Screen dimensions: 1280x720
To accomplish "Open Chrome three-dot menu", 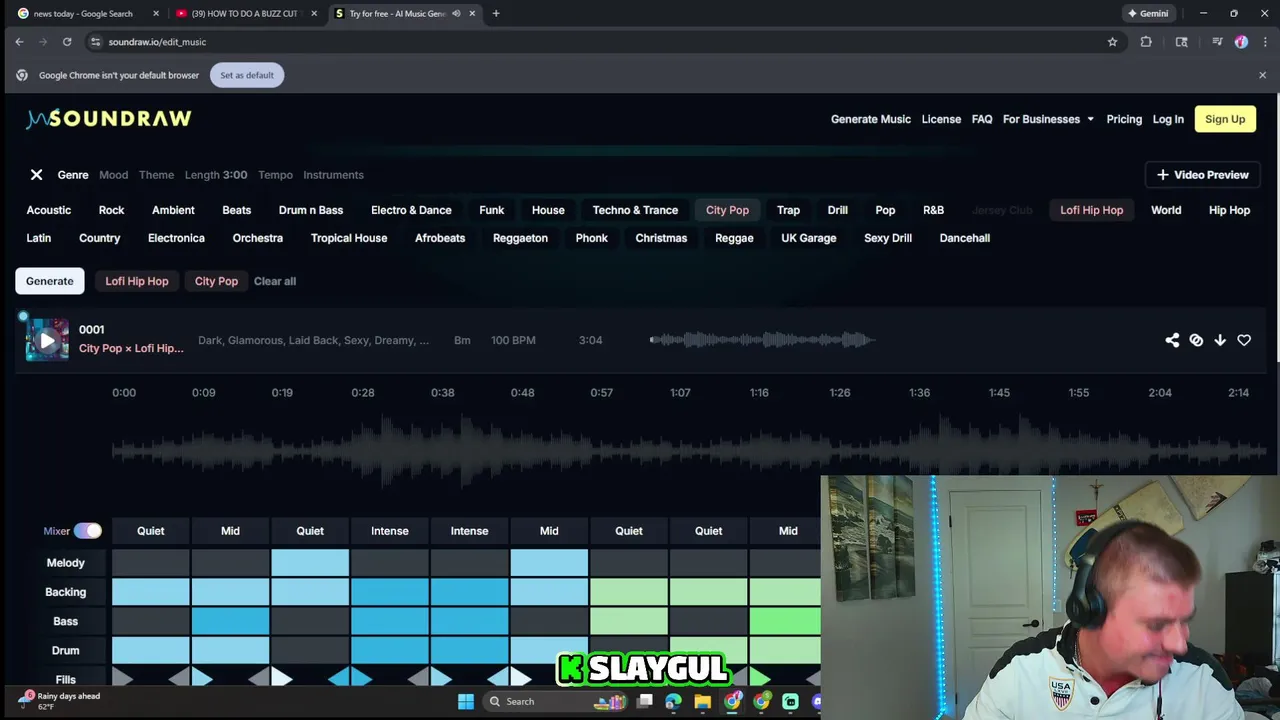I will 1265,42.
